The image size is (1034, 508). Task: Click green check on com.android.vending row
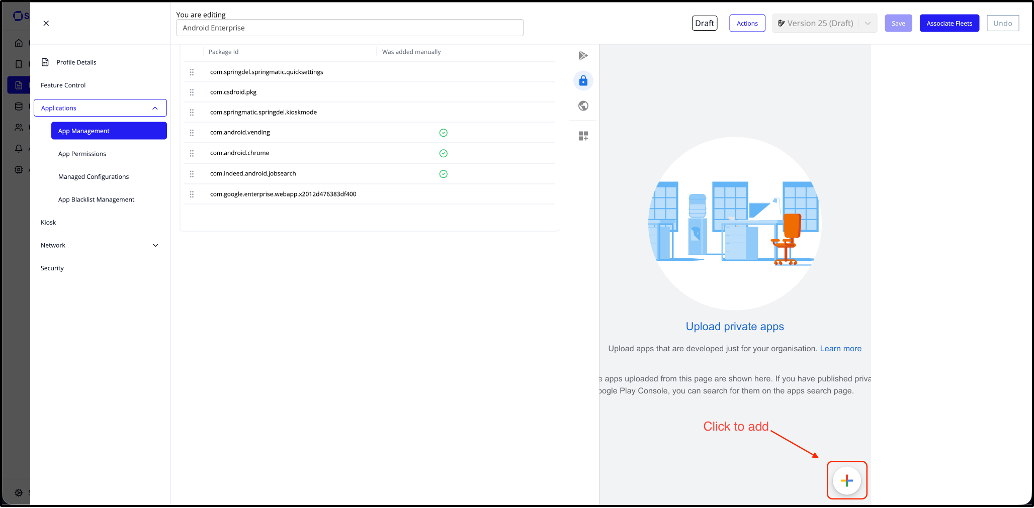click(443, 133)
